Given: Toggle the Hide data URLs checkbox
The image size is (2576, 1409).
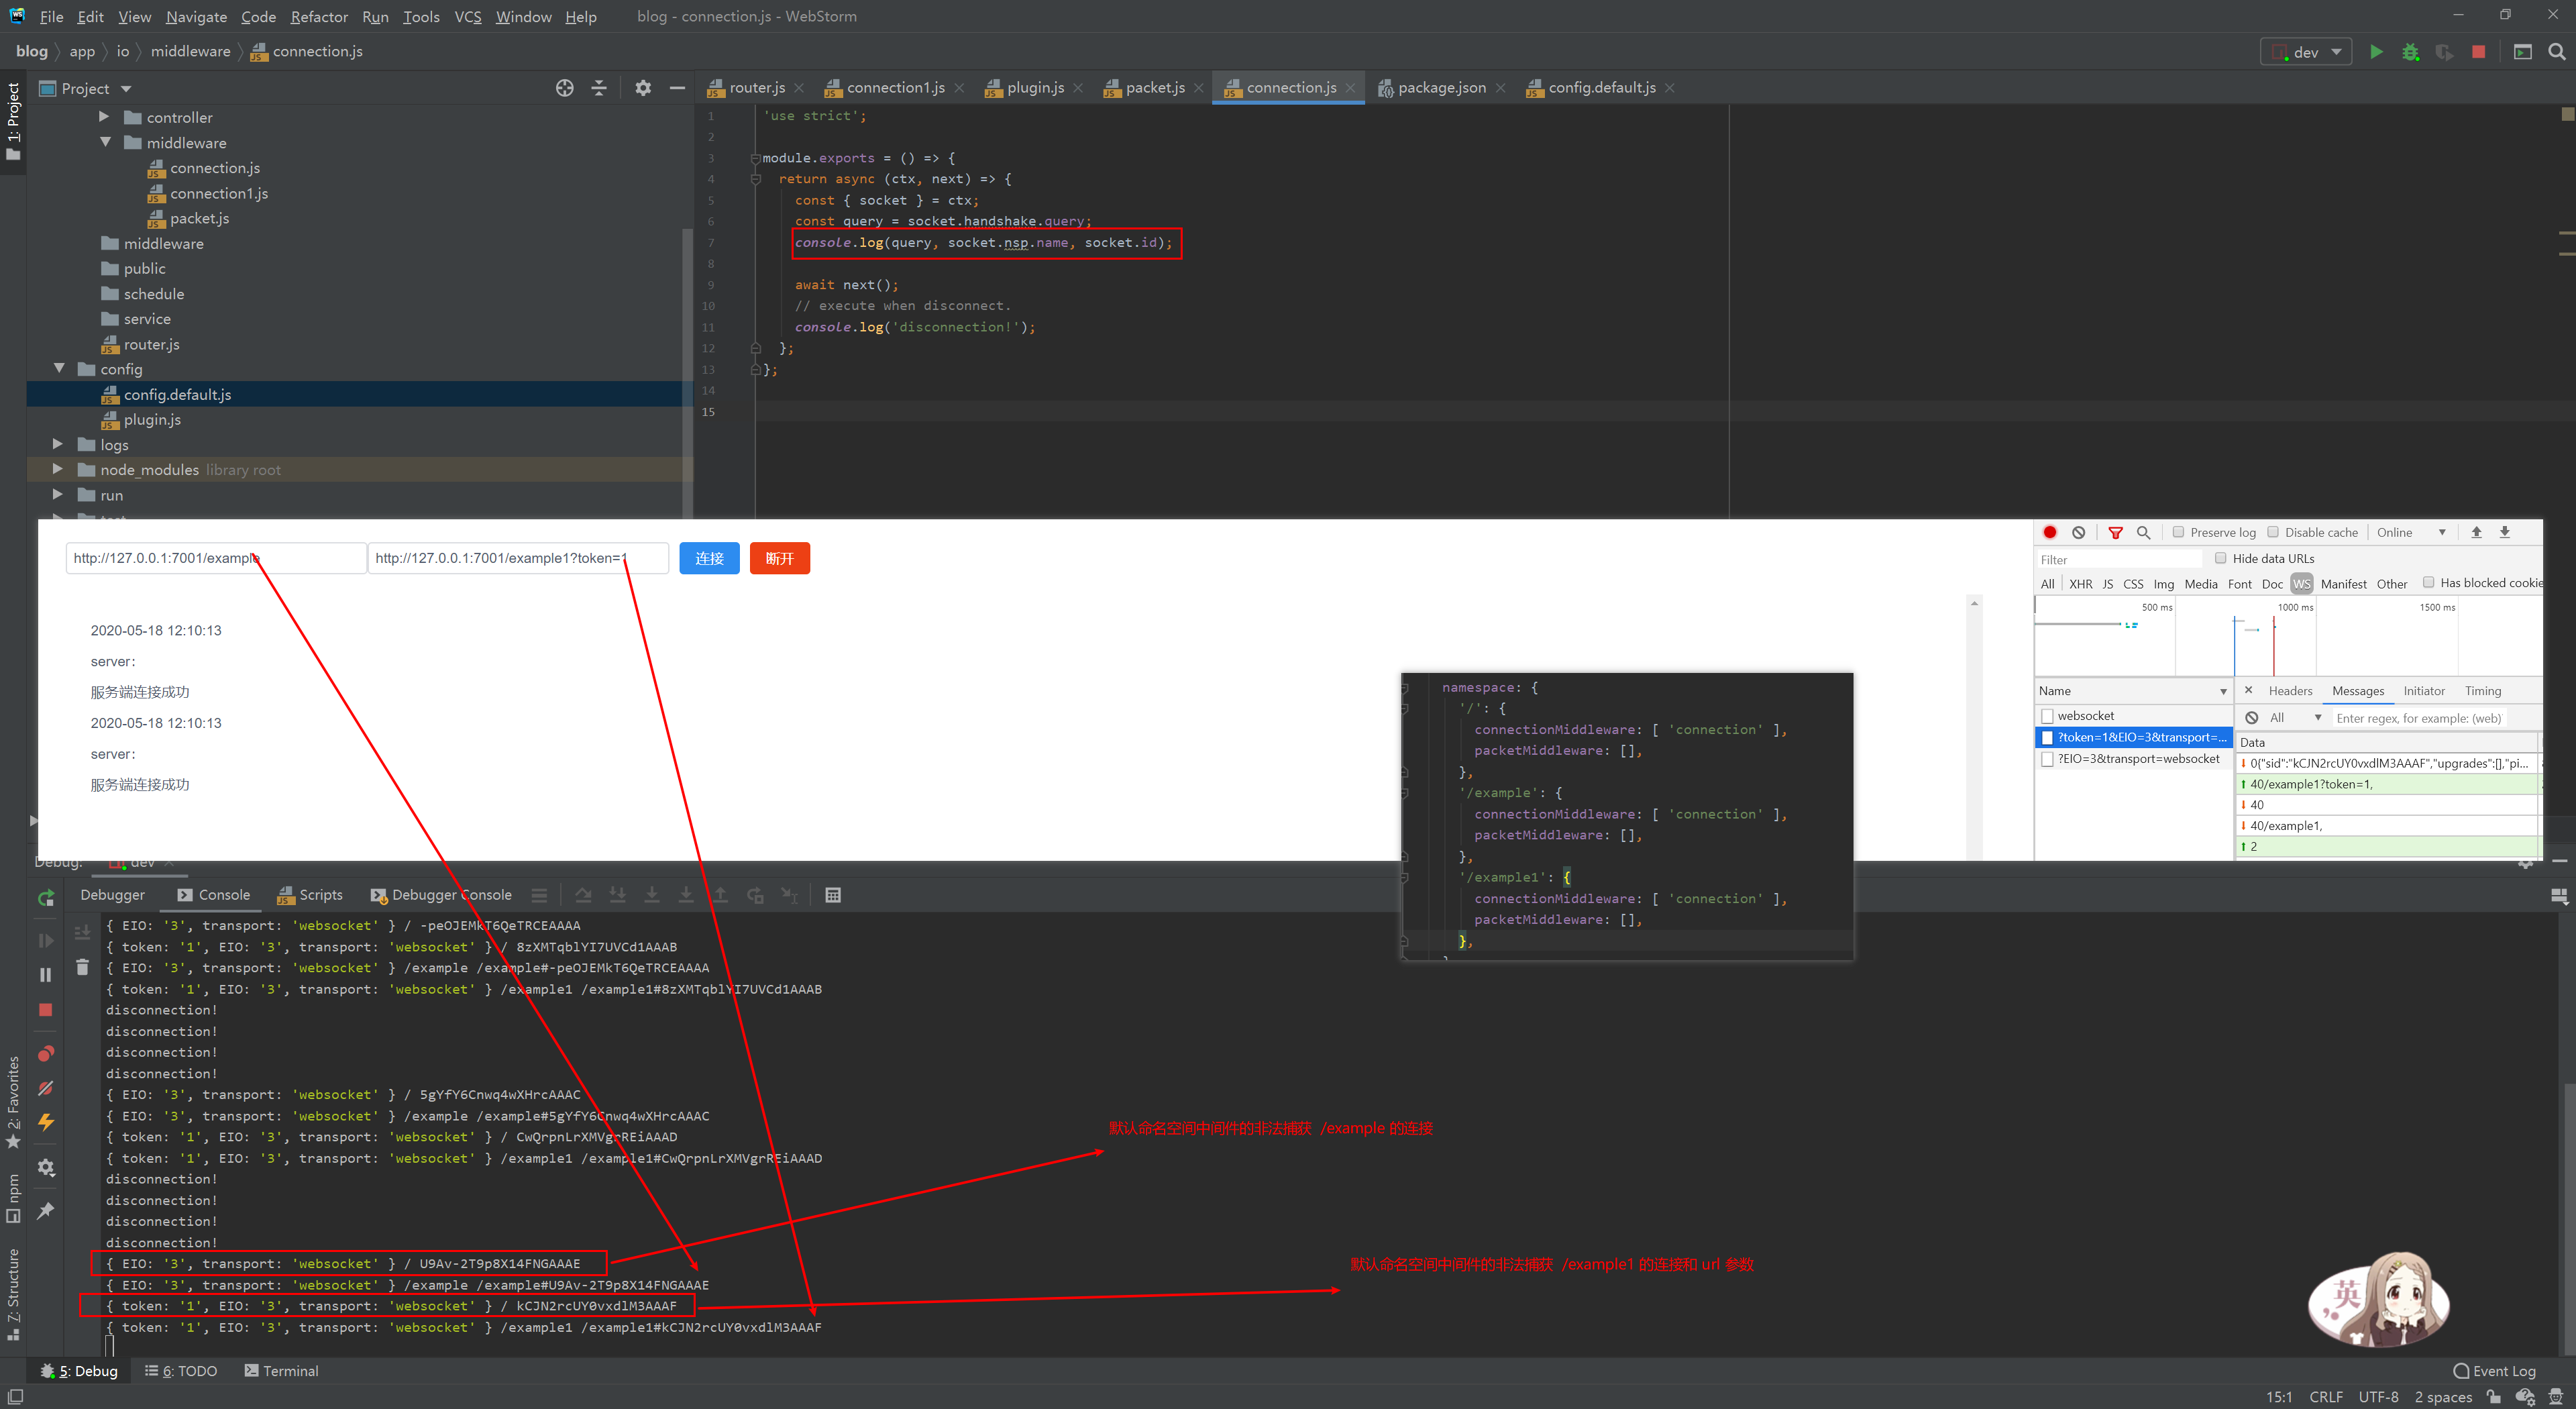Looking at the screenshot, I should [x=2220, y=558].
